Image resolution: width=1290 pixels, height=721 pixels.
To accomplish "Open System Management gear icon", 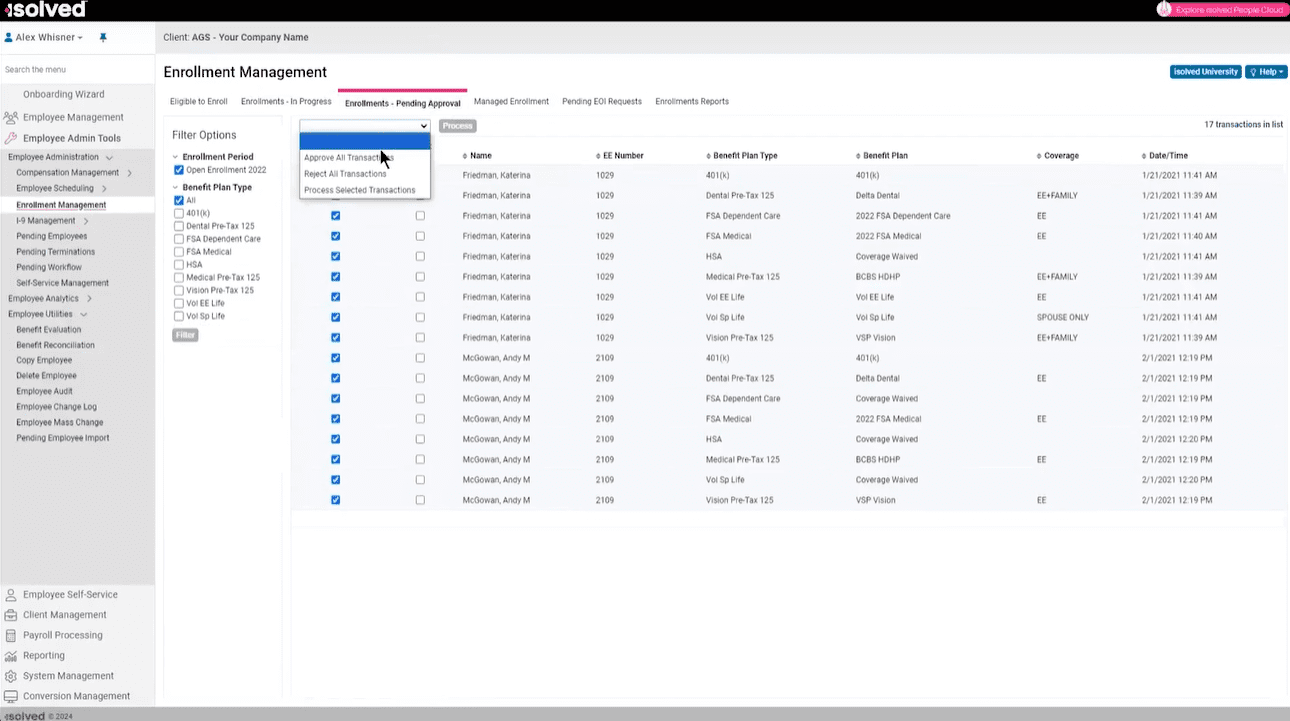I will [x=11, y=676].
